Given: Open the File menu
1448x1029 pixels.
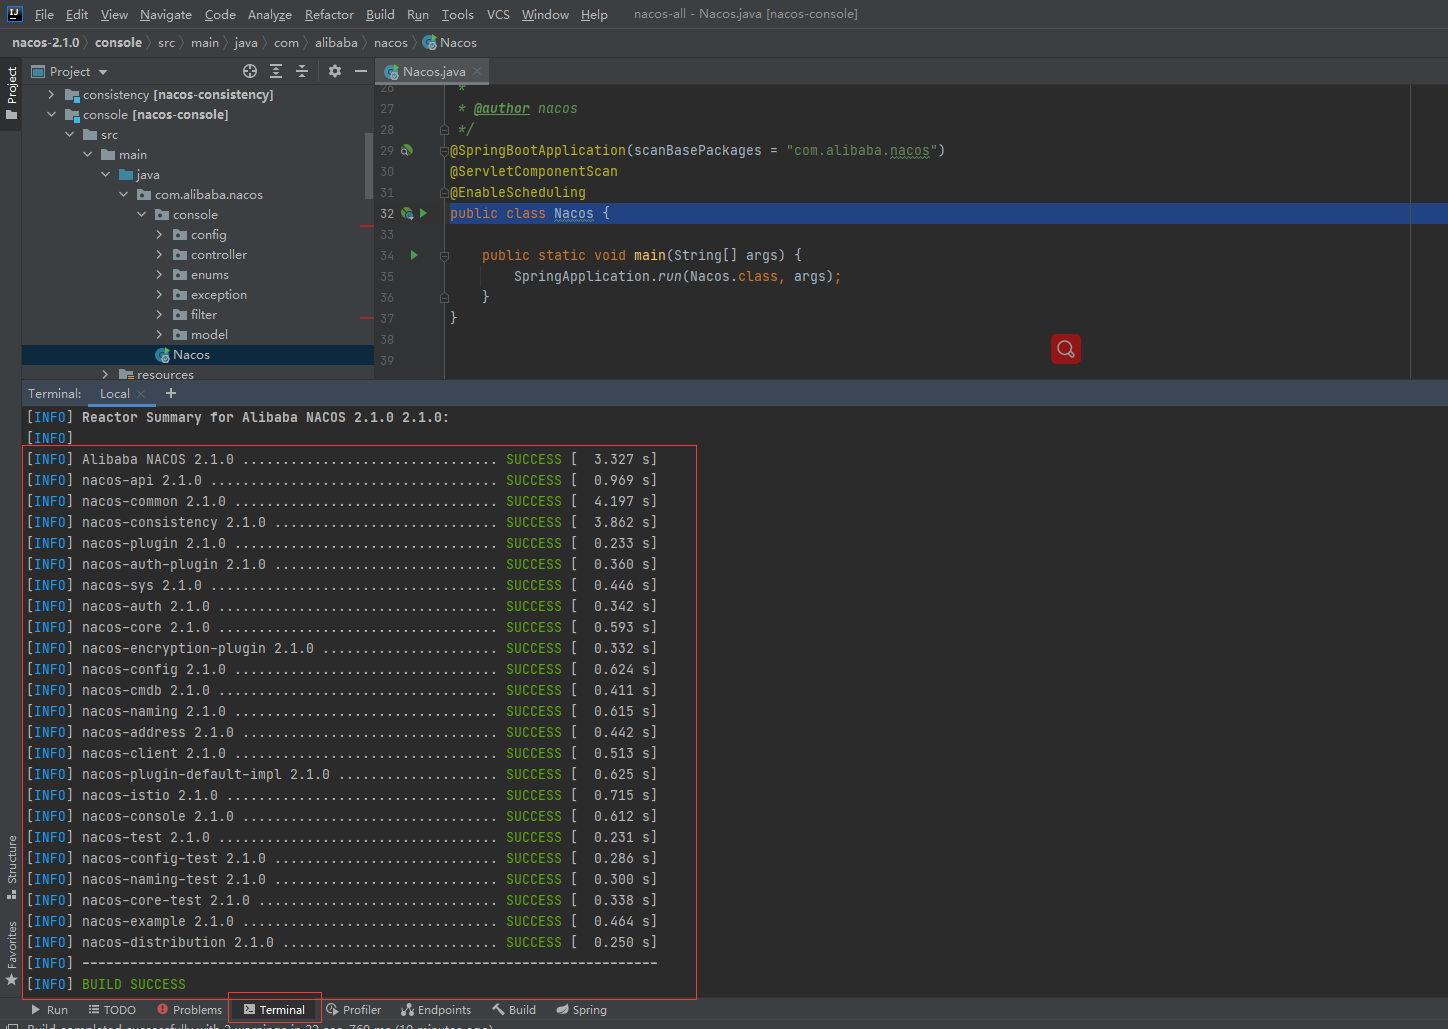Looking at the screenshot, I should [44, 14].
